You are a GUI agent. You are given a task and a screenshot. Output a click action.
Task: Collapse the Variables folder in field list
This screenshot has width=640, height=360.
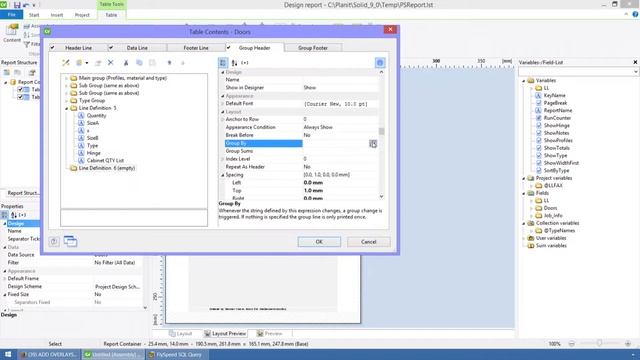524,81
